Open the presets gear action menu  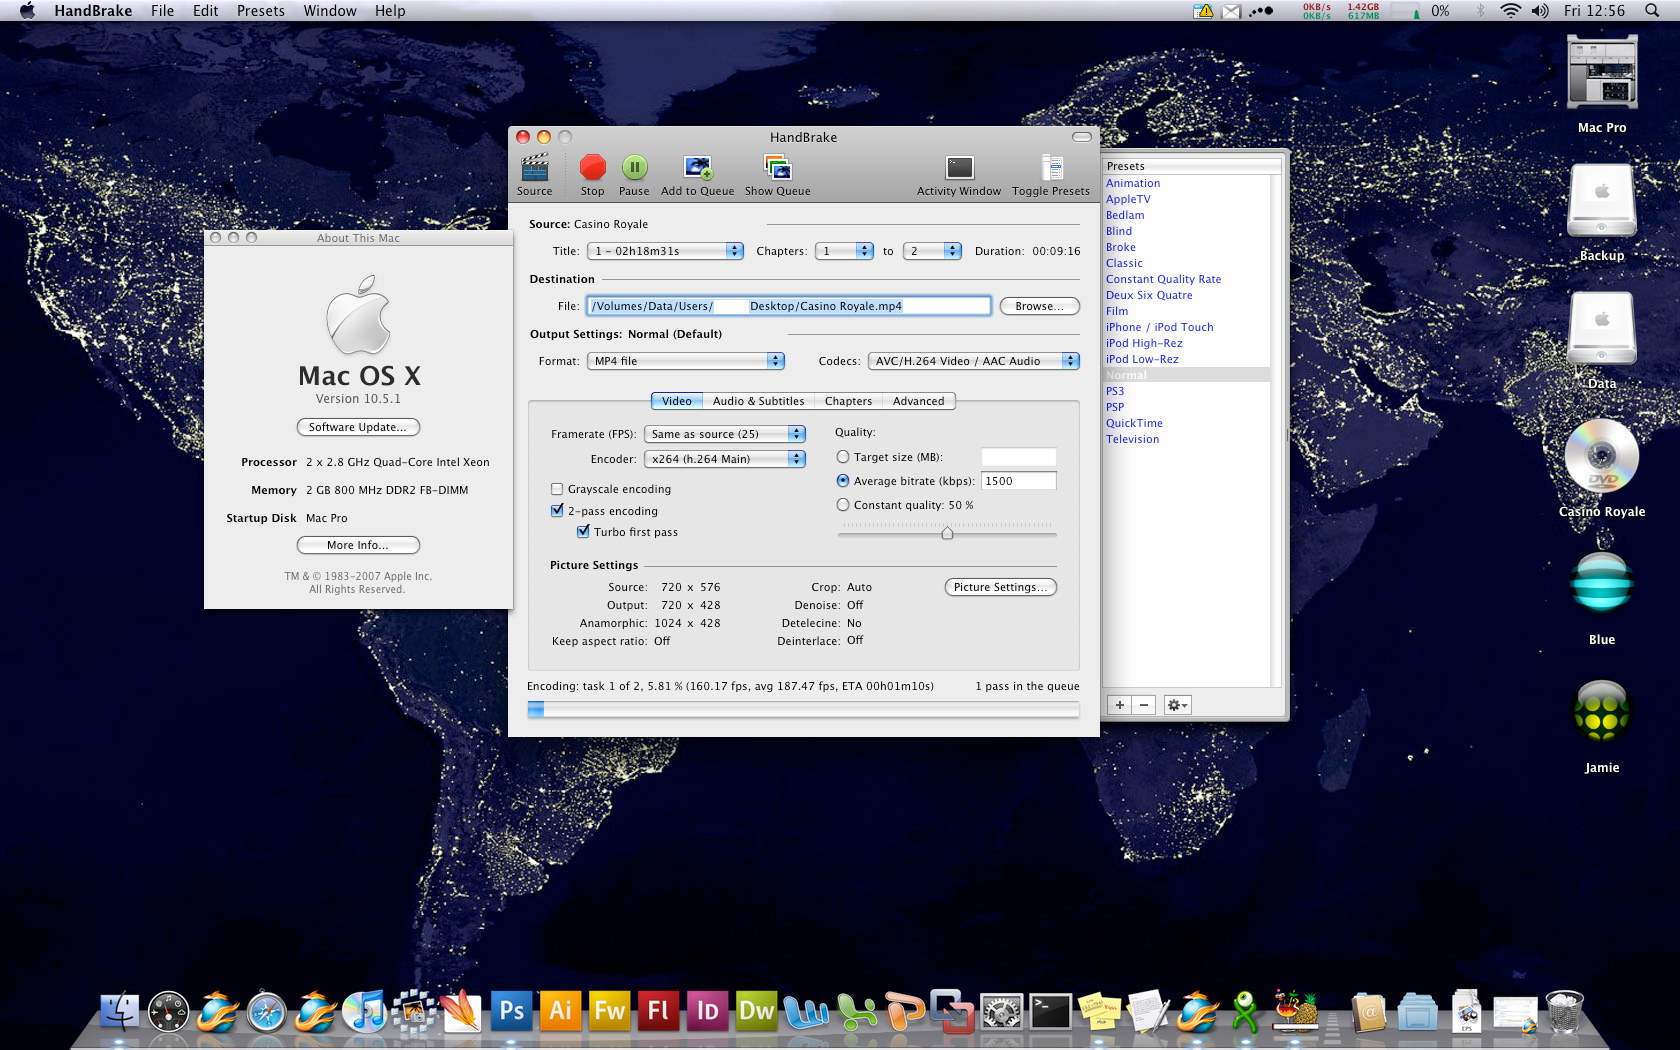(x=1177, y=705)
